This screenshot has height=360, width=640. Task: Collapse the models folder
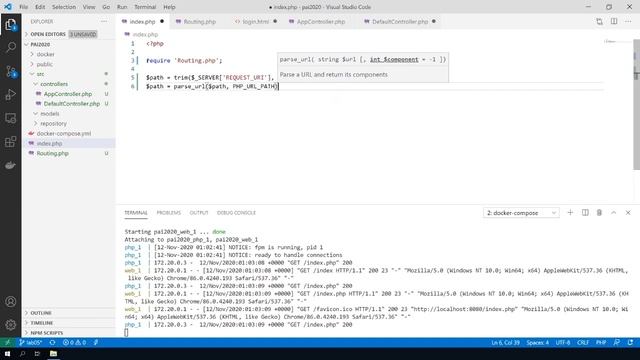point(50,113)
